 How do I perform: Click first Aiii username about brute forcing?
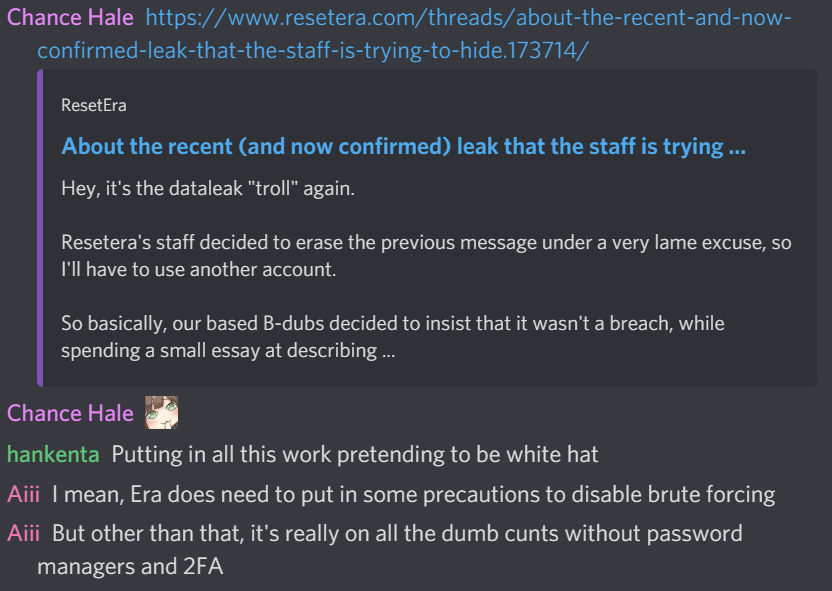(x=23, y=494)
